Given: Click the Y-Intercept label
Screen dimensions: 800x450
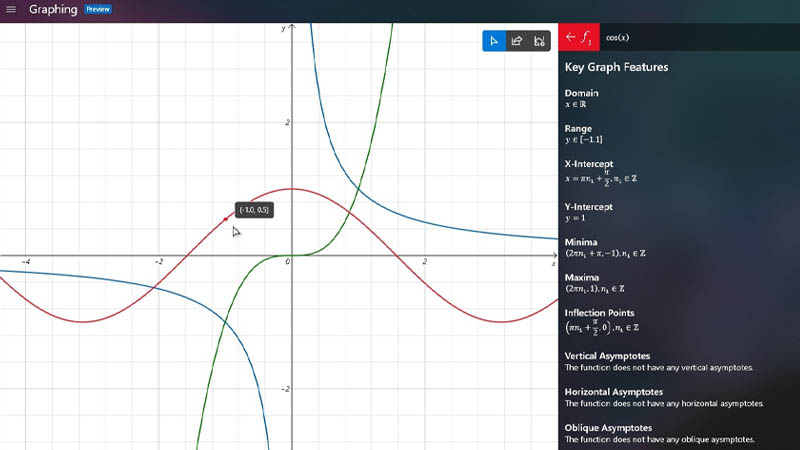Looking at the screenshot, I should click(x=588, y=207).
